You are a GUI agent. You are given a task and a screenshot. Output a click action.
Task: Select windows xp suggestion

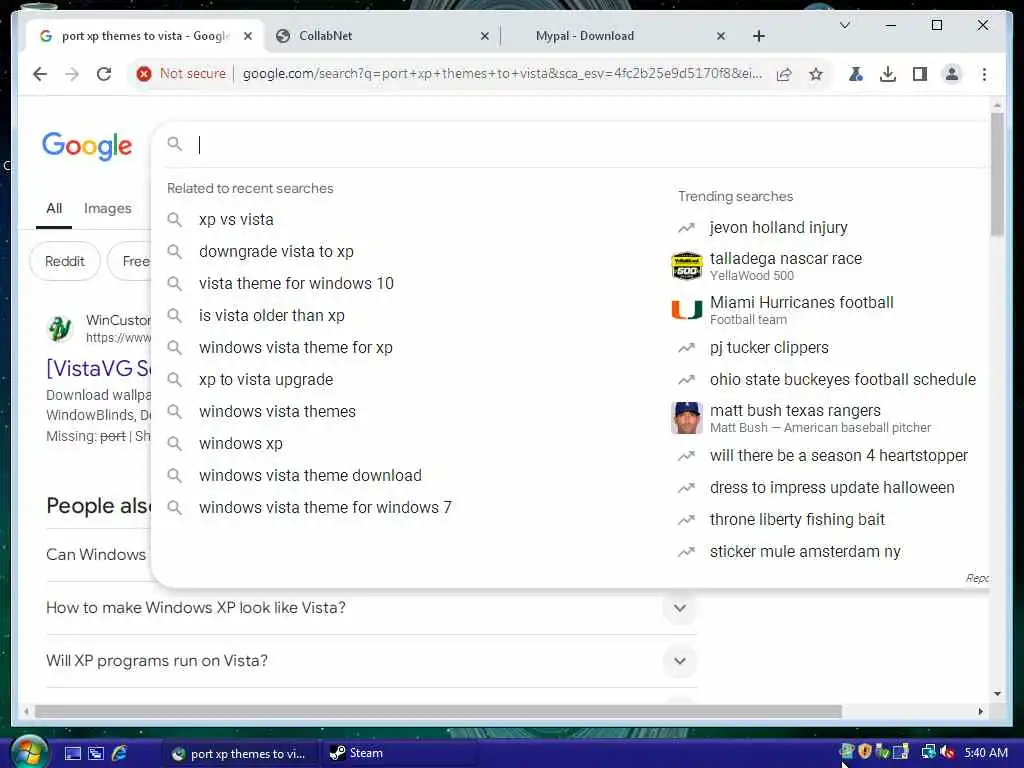tap(241, 444)
